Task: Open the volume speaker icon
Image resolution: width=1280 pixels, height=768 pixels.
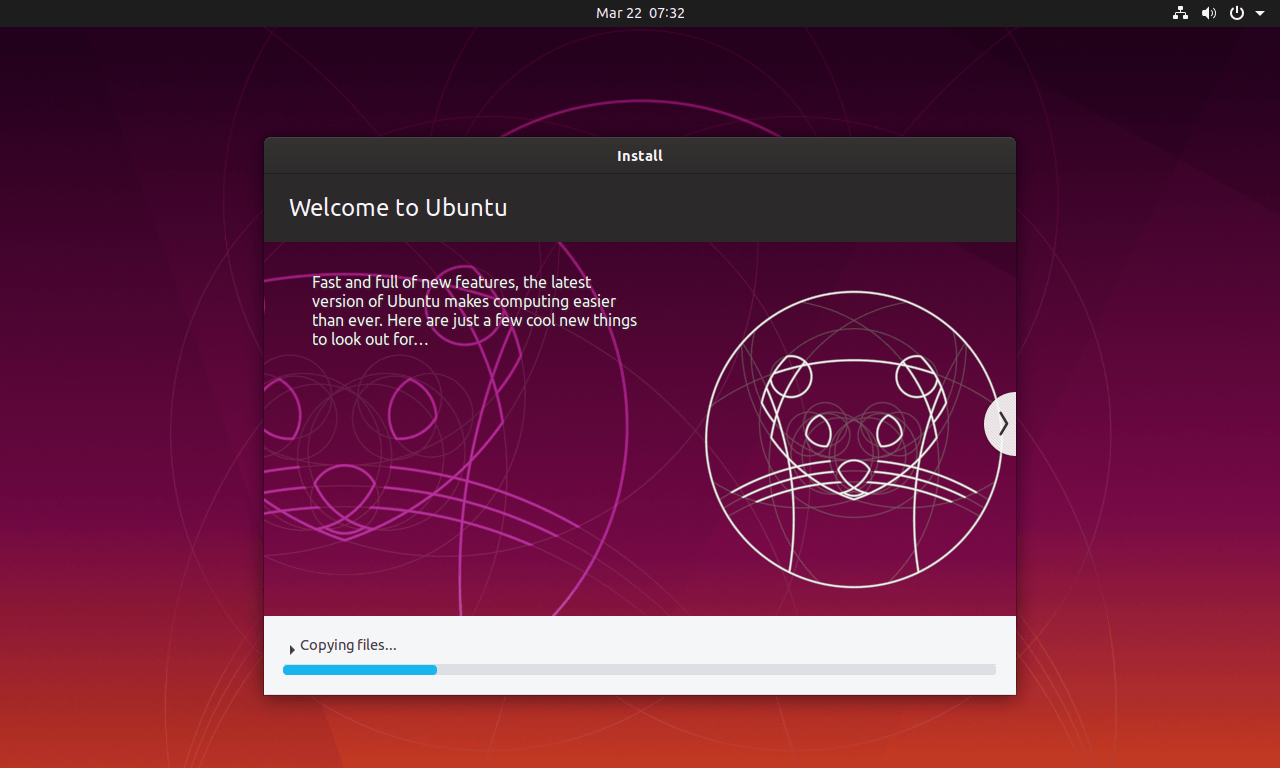Action: click(1209, 13)
